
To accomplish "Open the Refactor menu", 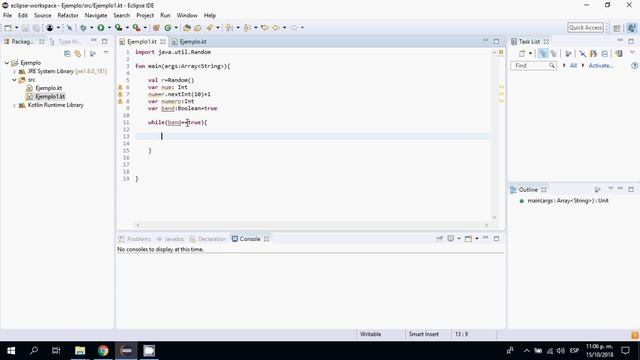I will point(68,16).
